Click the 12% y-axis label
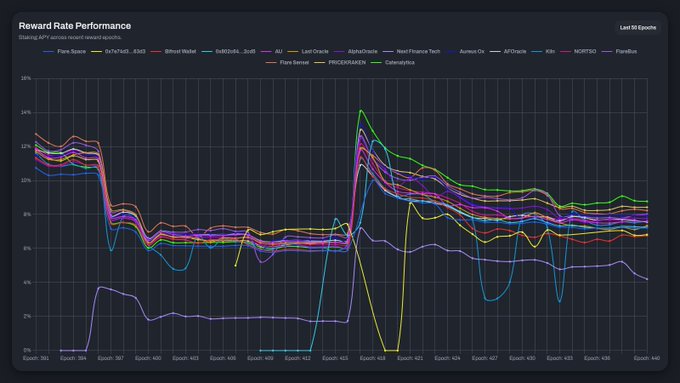Screen dimensions: 680x383 point(26,147)
